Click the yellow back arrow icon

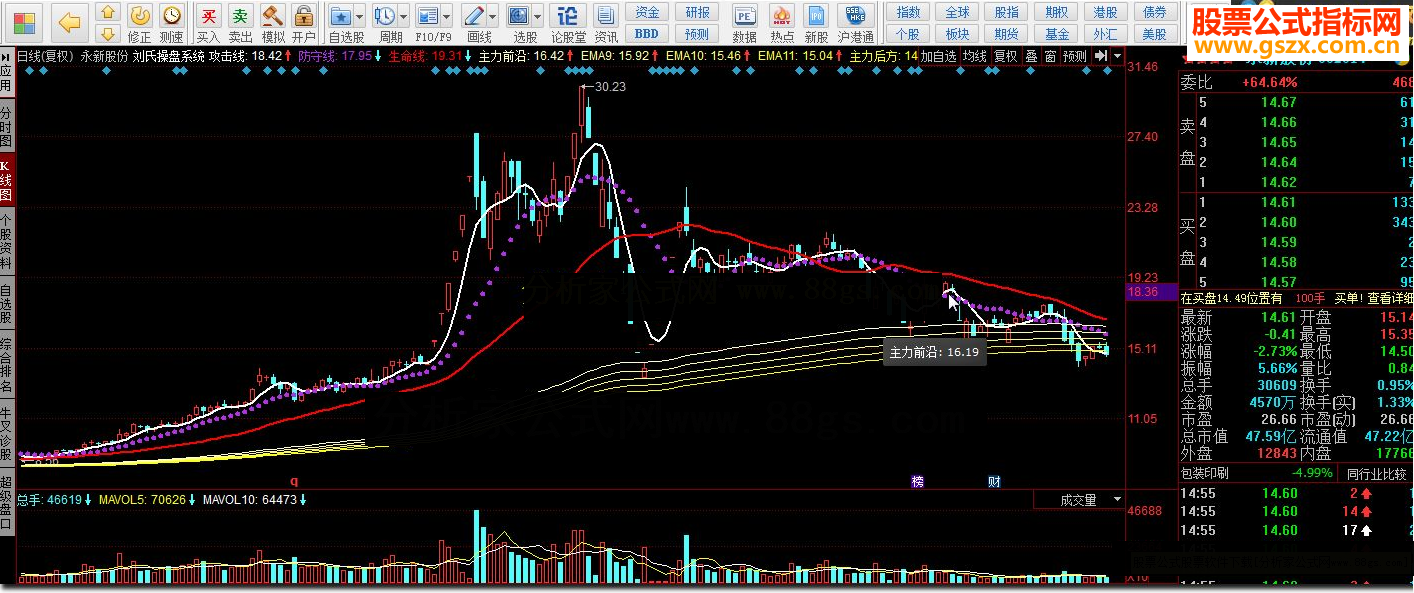pos(68,22)
